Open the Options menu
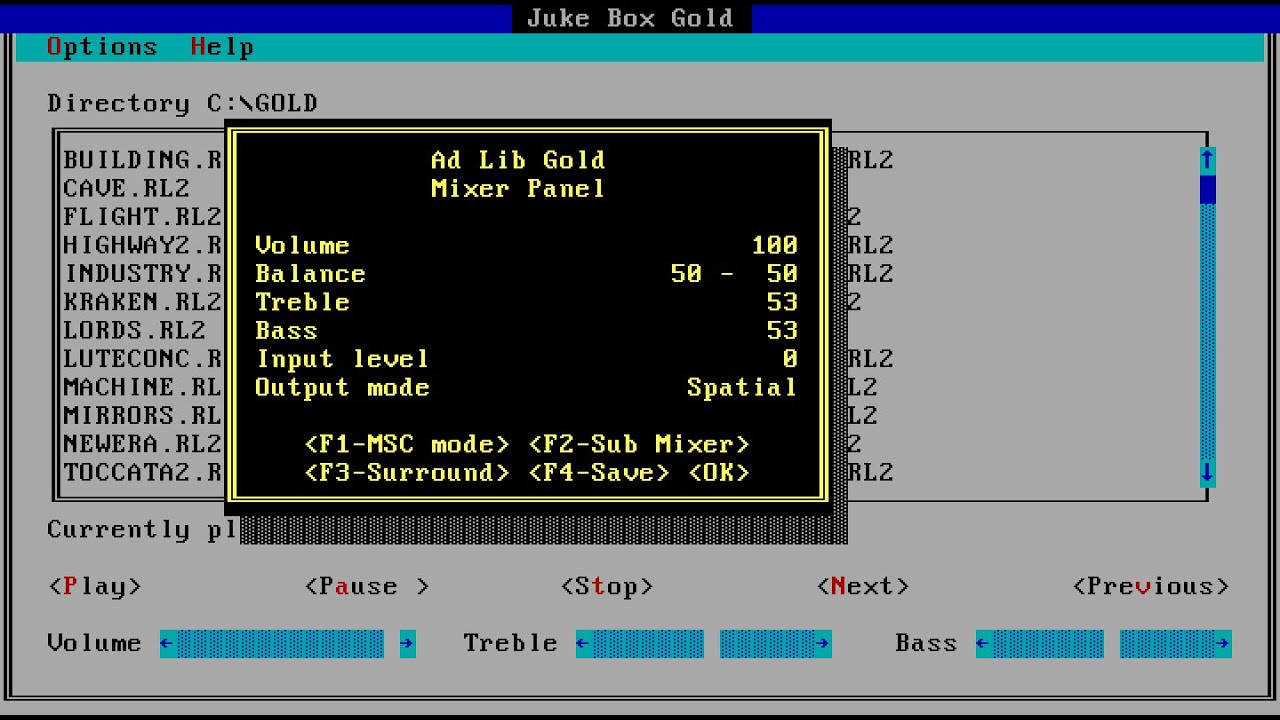Screen dimensions: 1280x720 pyautogui.click(x=102, y=47)
